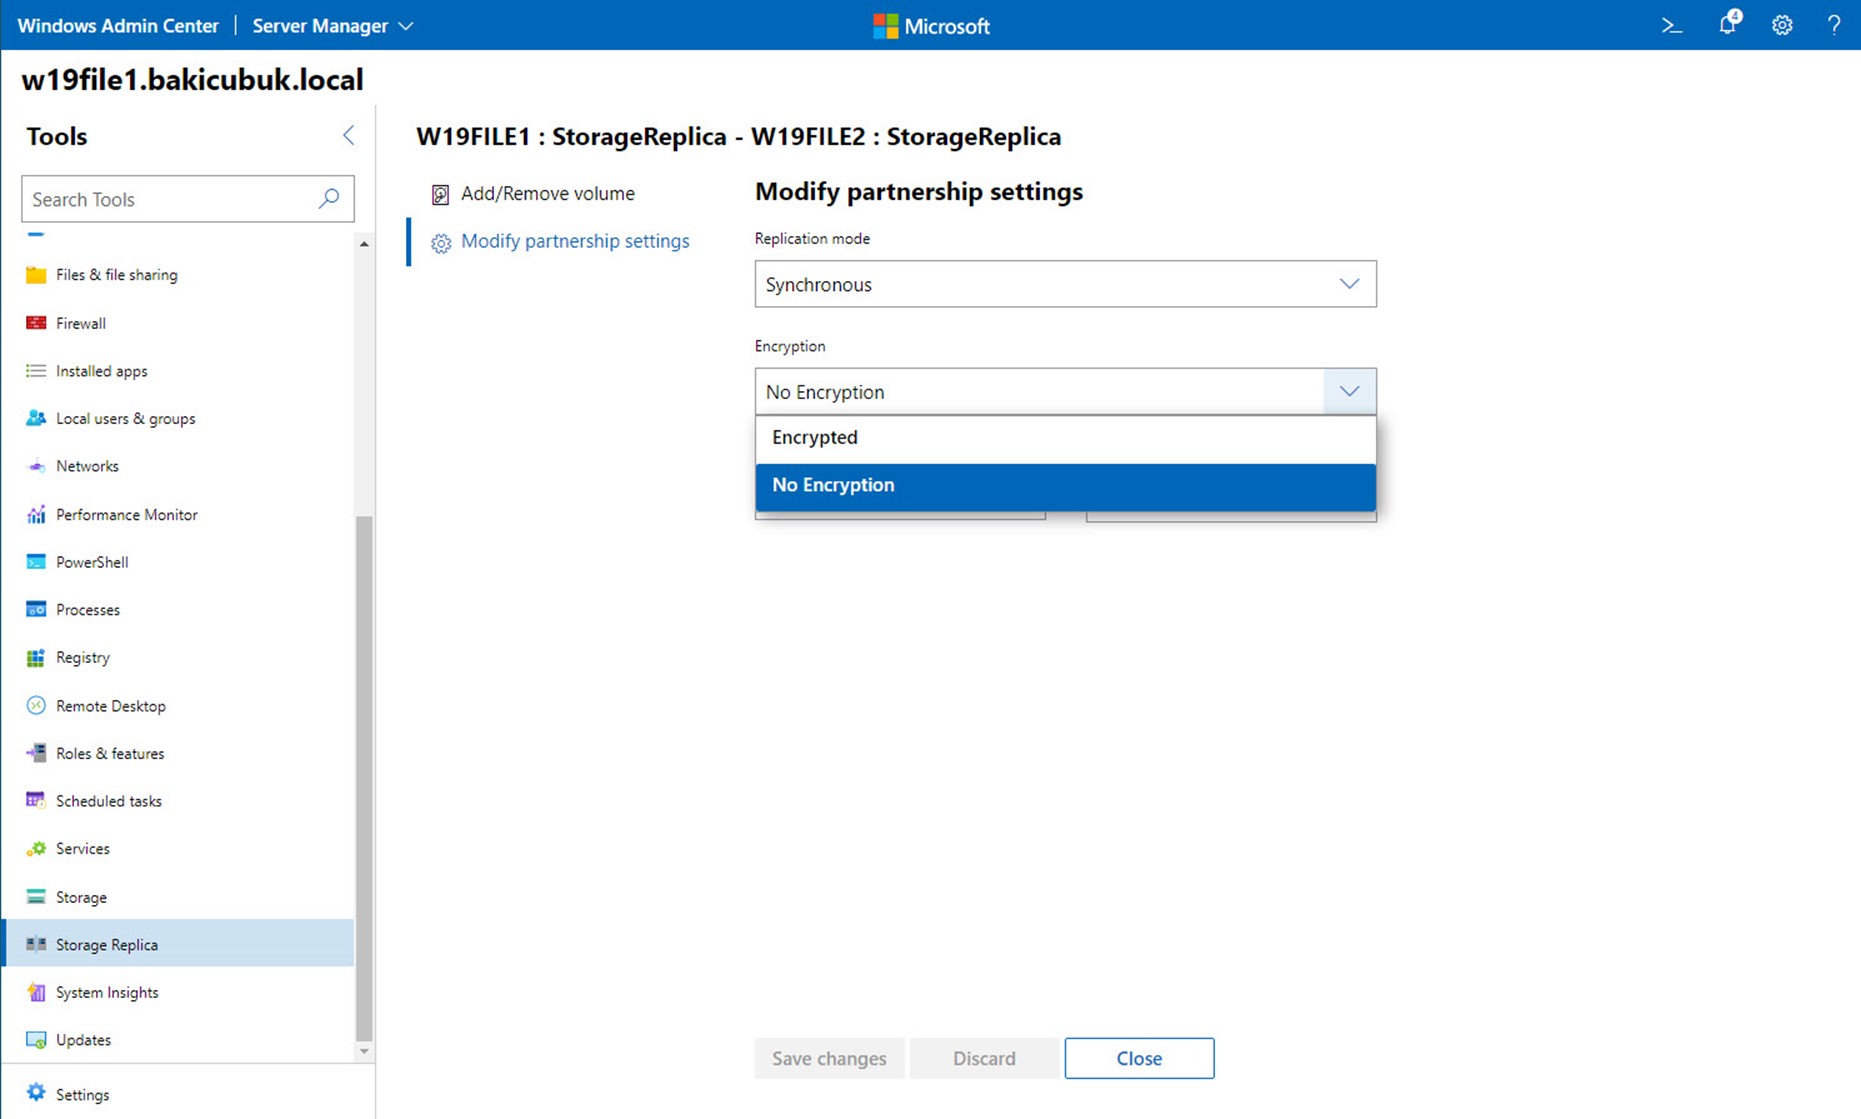The width and height of the screenshot is (1861, 1119).
Task: Click the search magnifier icon in Tools
Action: click(x=328, y=198)
